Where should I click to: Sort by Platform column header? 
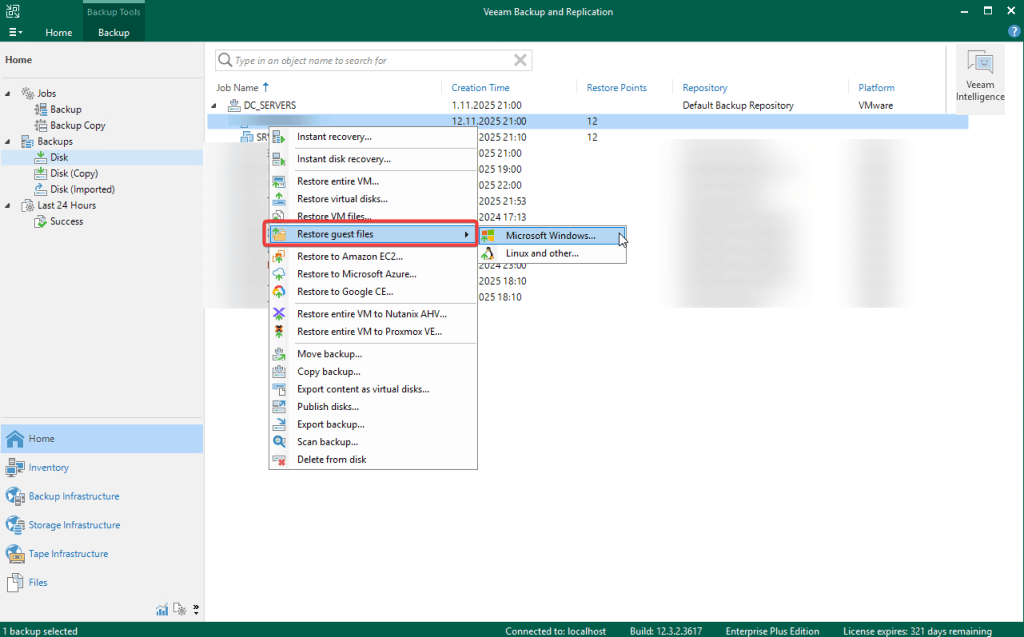[x=876, y=88]
